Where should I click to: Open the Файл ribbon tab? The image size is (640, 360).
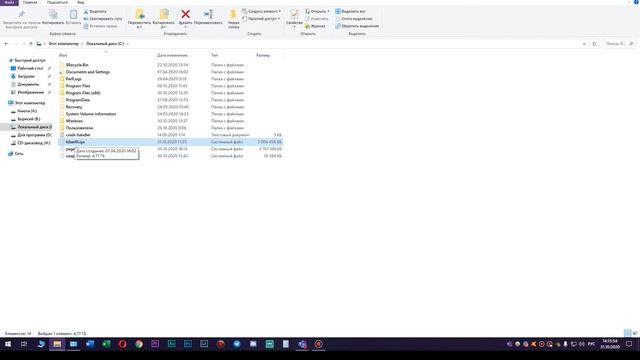[9, 2]
